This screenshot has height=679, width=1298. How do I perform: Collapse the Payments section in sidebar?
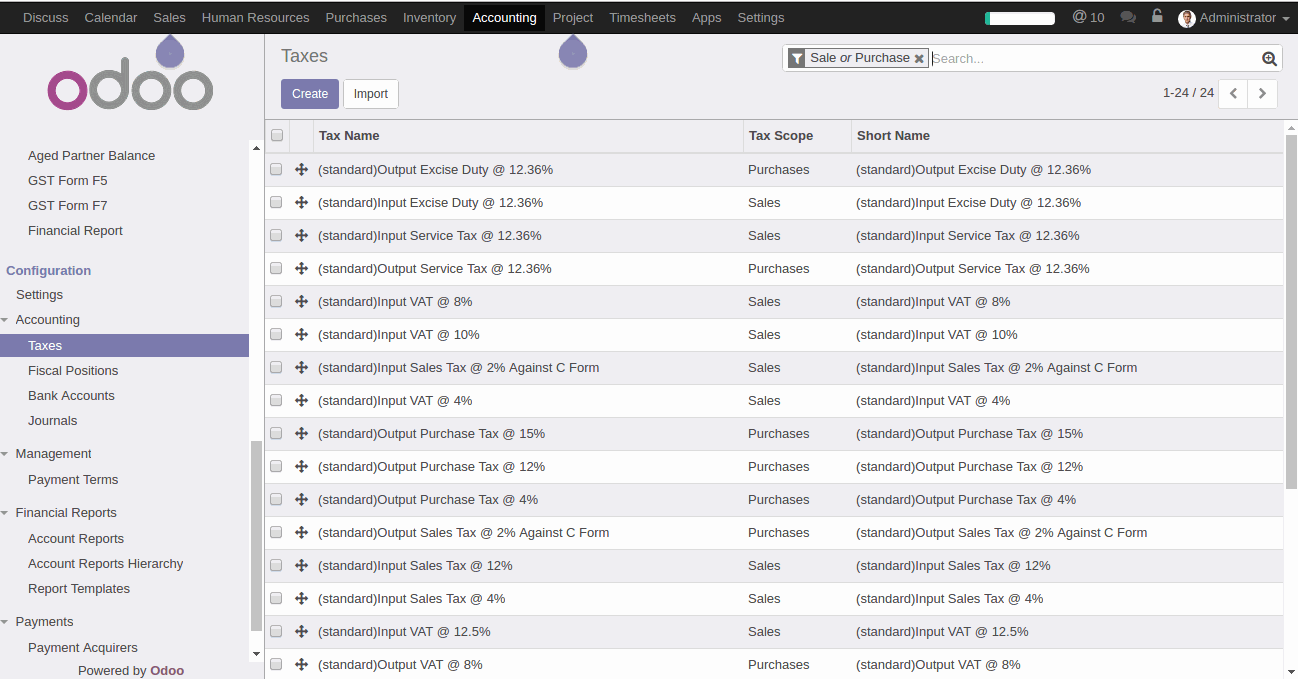(x=5, y=622)
